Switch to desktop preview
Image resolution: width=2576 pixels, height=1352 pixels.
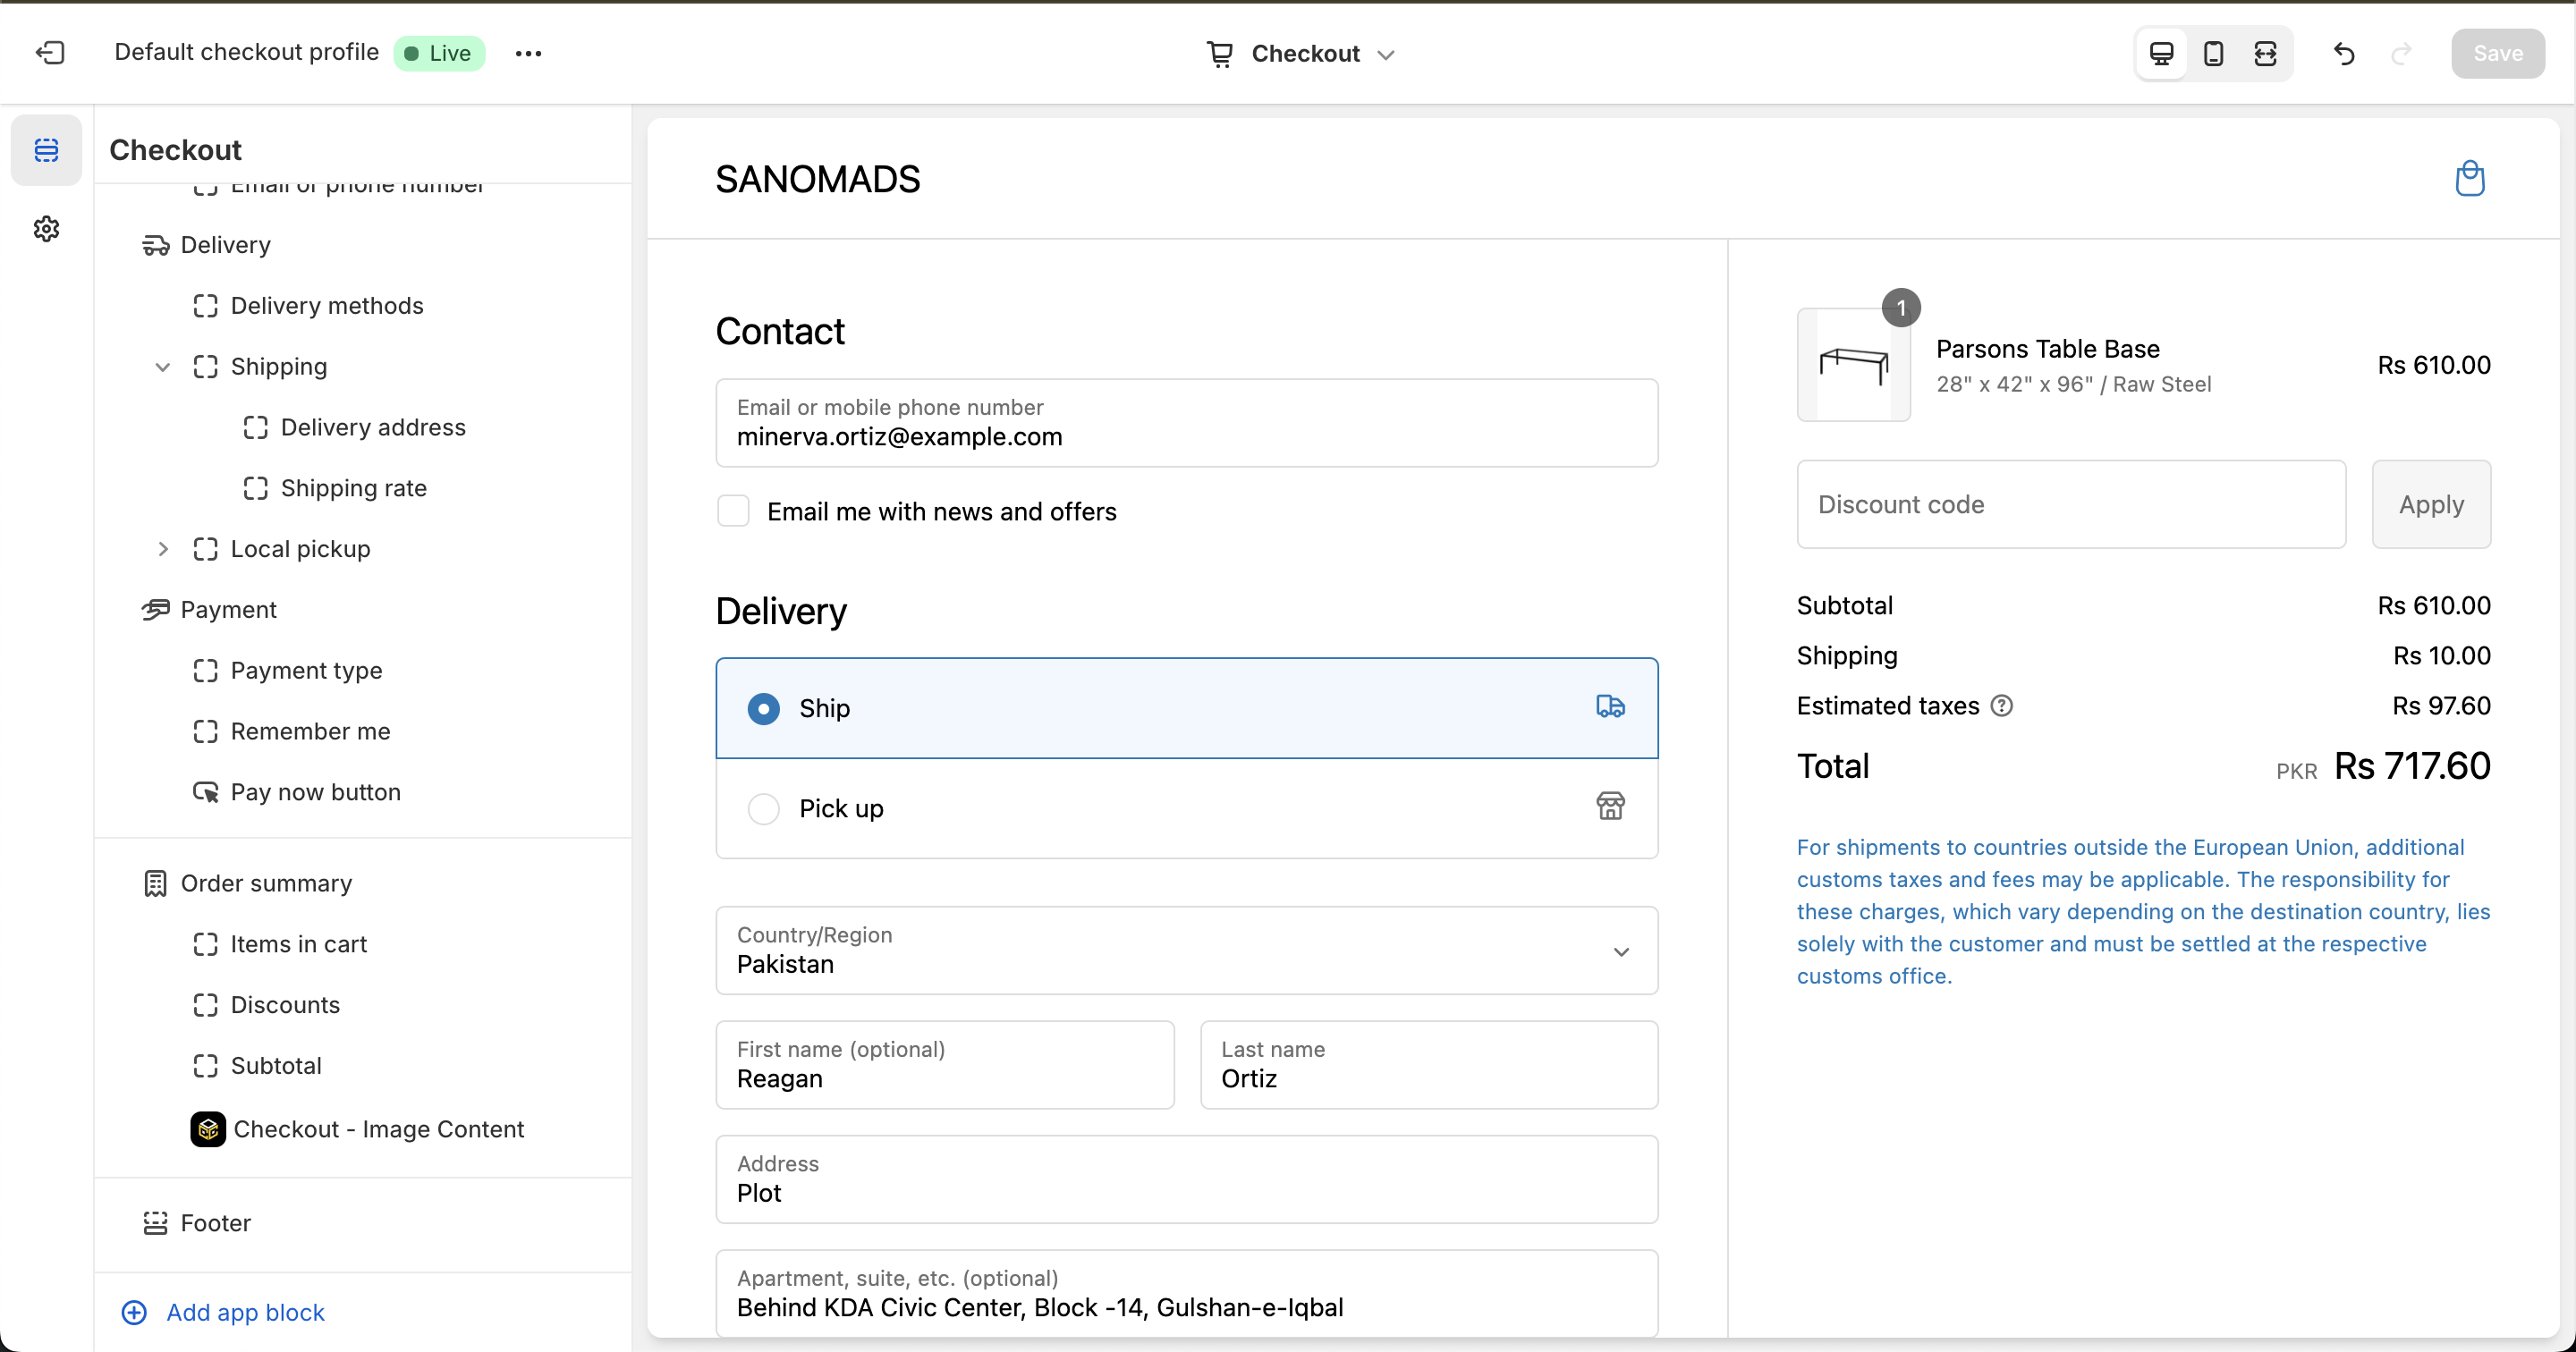click(2161, 53)
